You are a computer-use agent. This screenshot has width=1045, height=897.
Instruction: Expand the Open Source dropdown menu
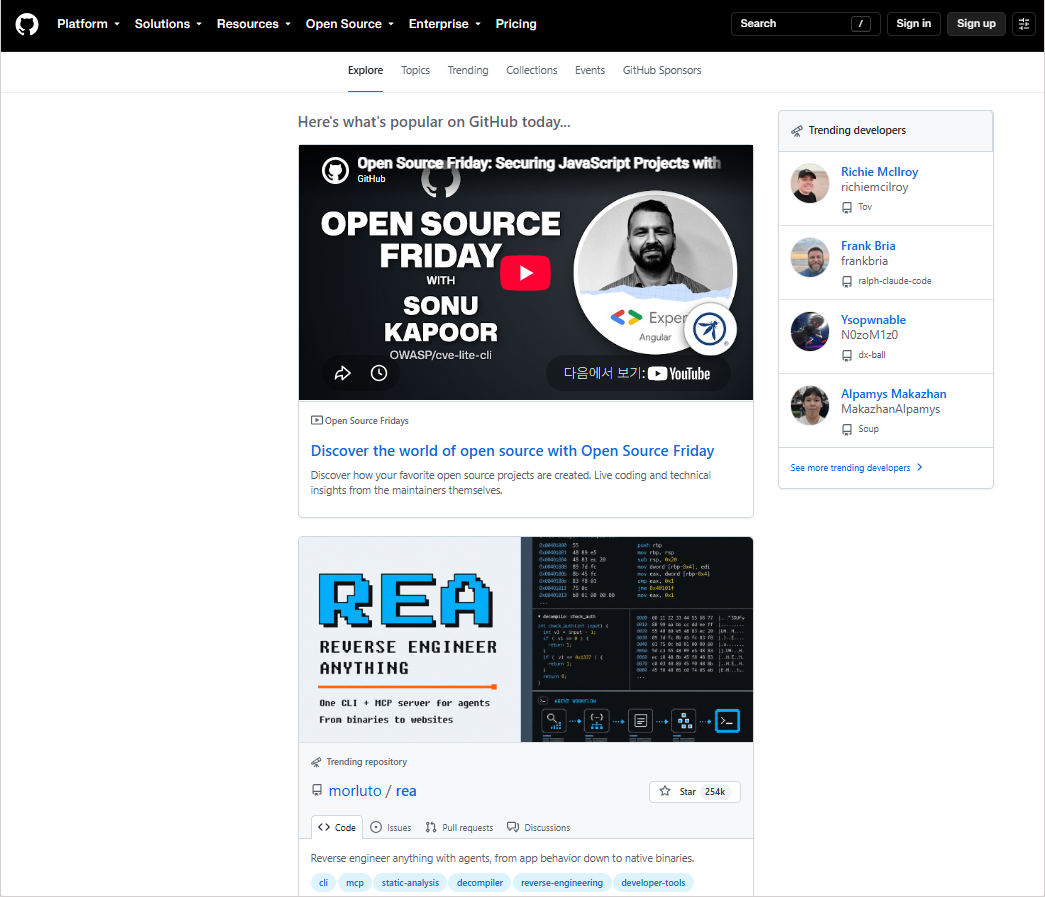350,24
